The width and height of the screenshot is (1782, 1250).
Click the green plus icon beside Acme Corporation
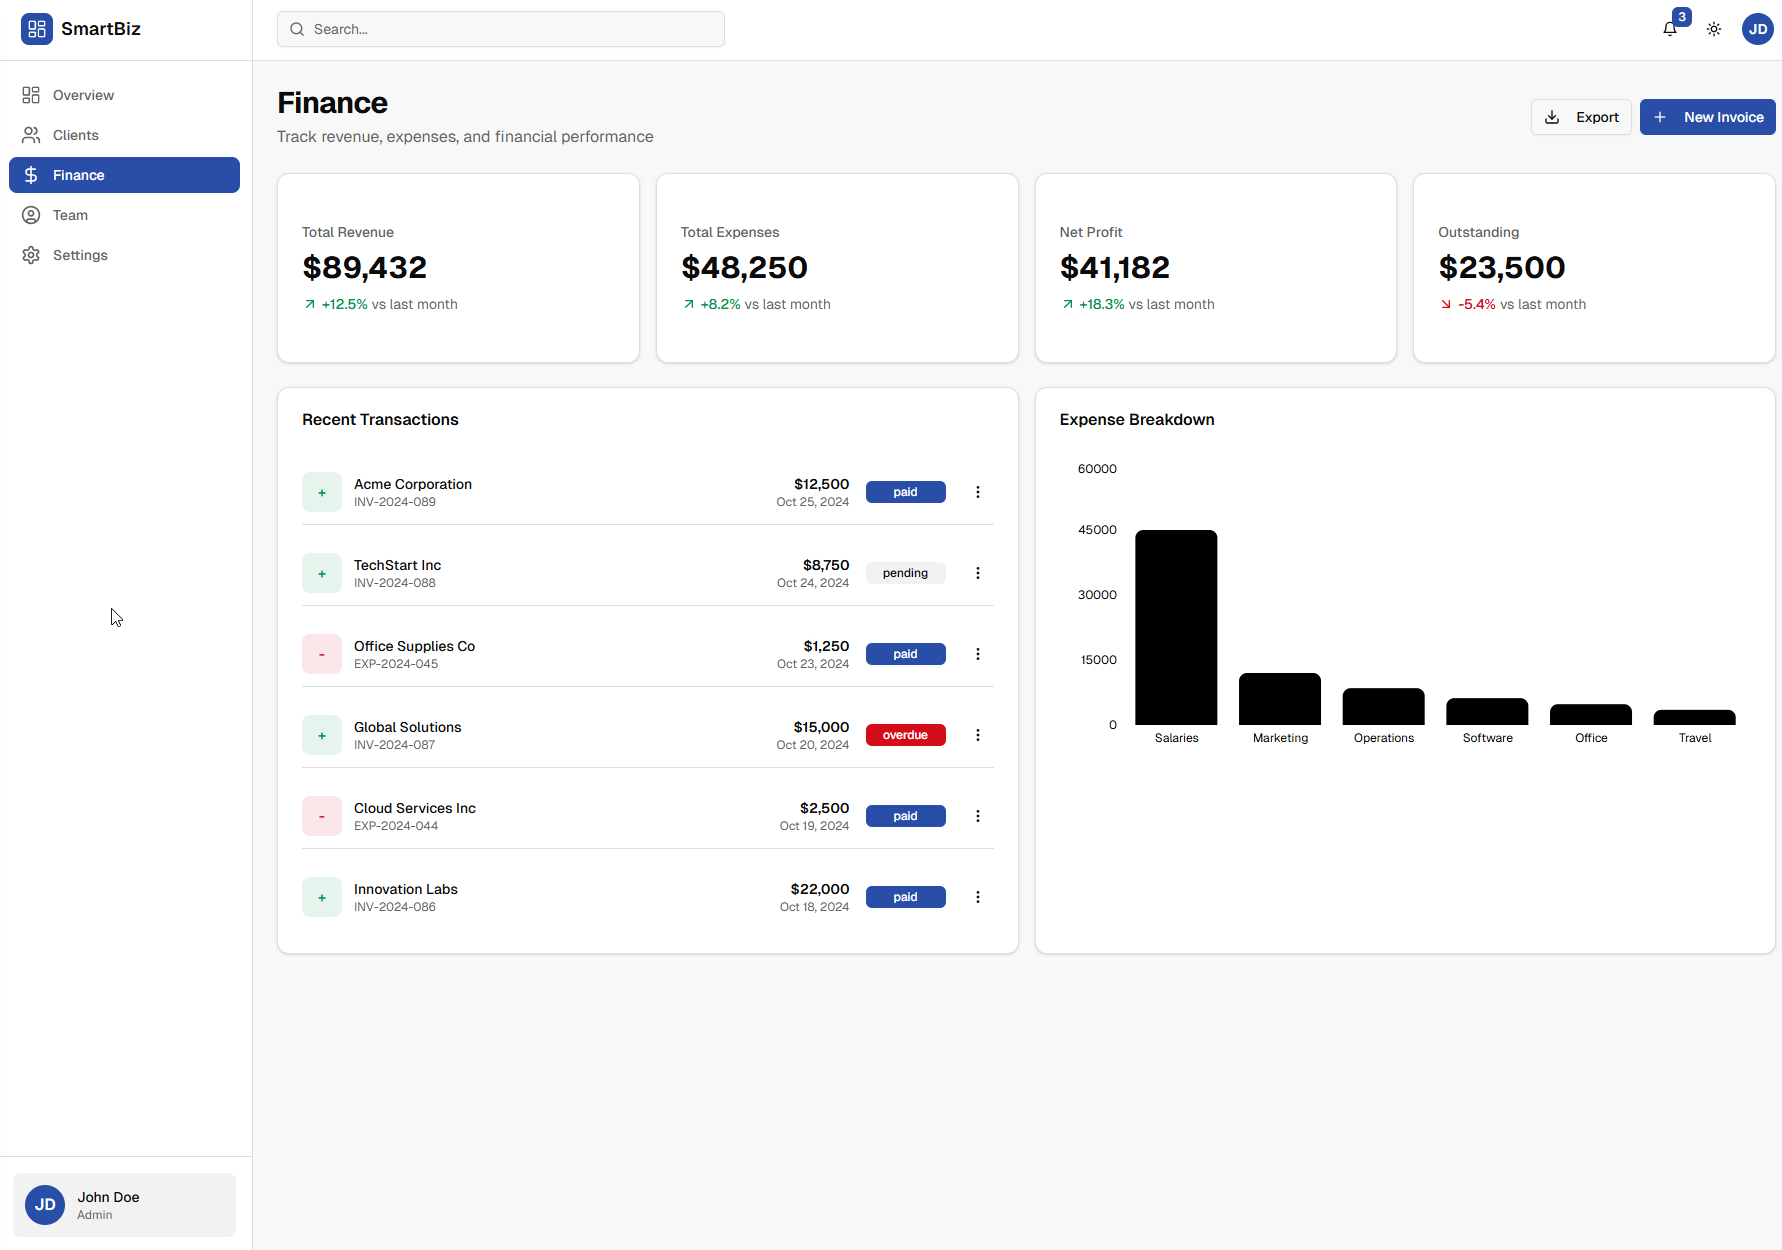(321, 492)
